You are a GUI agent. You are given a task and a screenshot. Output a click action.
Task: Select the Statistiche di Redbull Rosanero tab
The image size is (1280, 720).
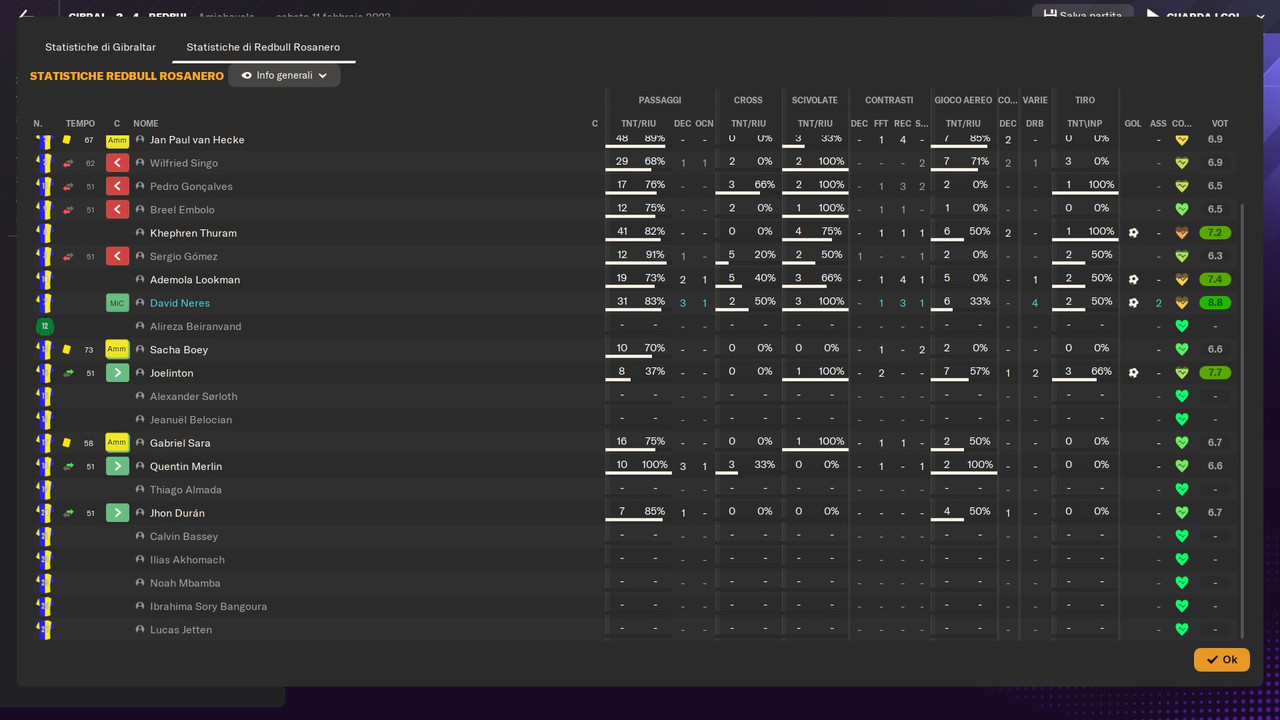pyautogui.click(x=263, y=47)
